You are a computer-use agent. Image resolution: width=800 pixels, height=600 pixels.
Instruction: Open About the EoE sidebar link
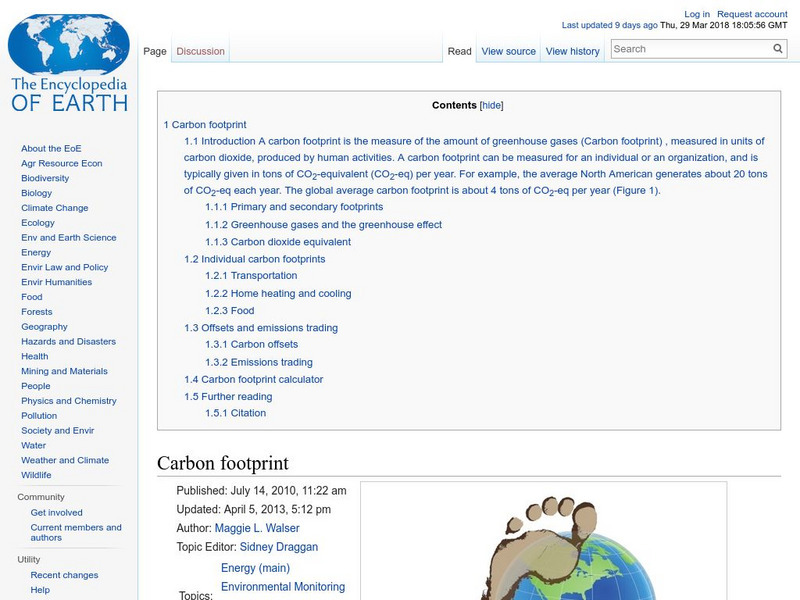pos(51,148)
